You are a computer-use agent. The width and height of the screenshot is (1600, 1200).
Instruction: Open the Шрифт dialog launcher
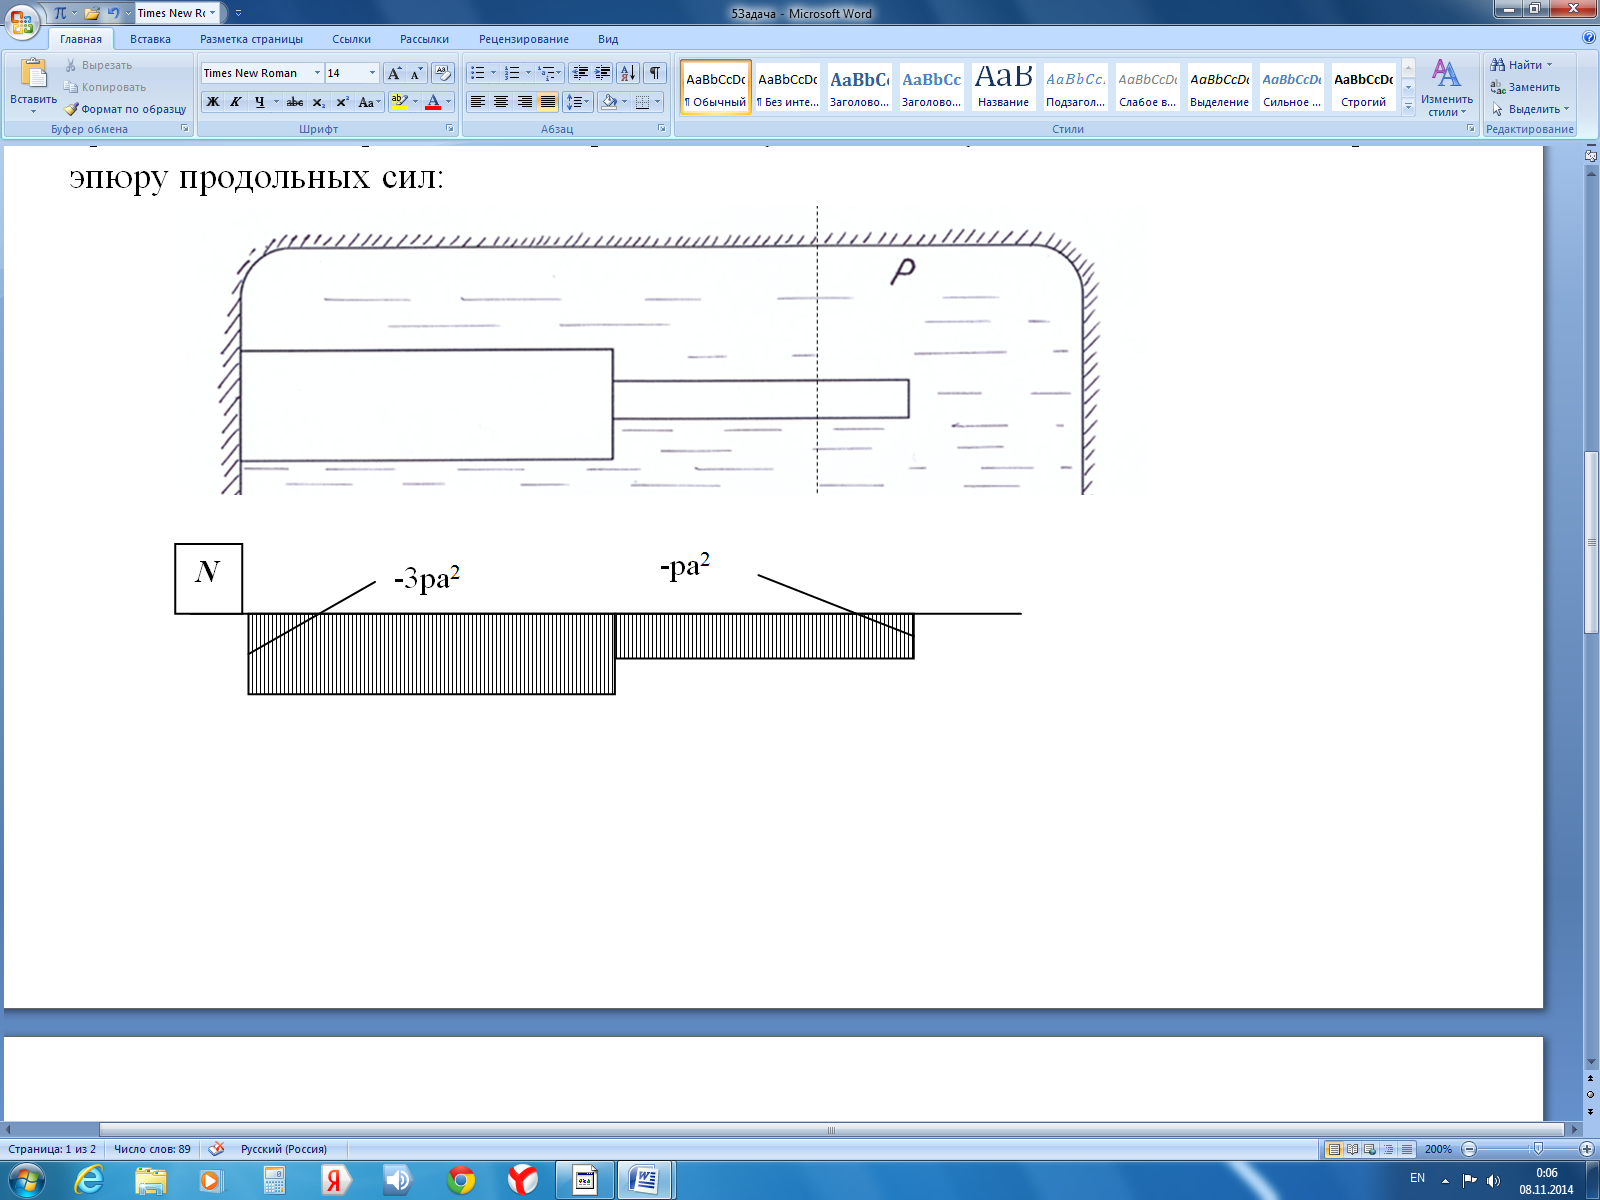(449, 129)
